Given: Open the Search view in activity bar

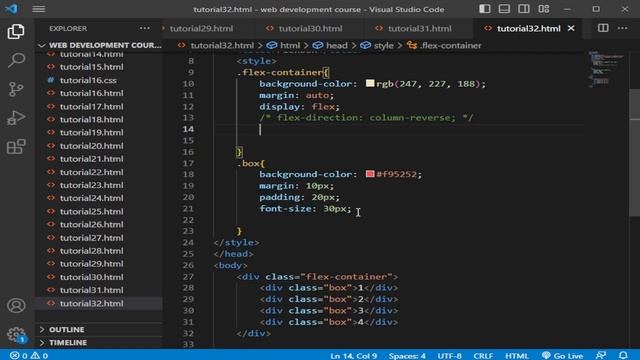Looking at the screenshot, I should coord(16,60).
